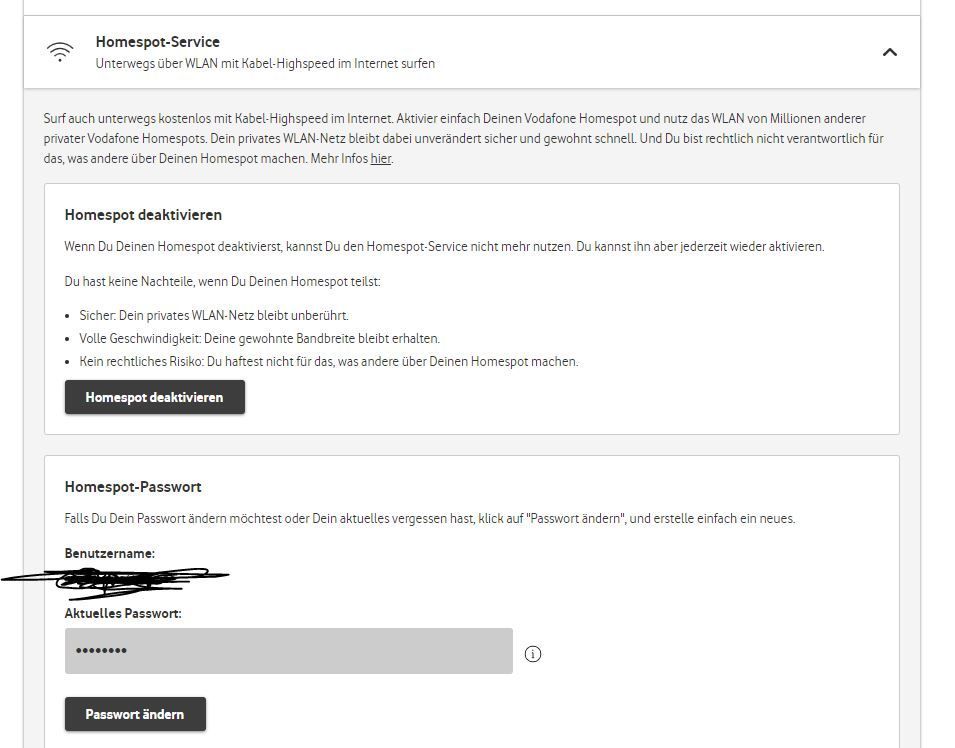Click the WLAN wifi icon in header

(60, 52)
